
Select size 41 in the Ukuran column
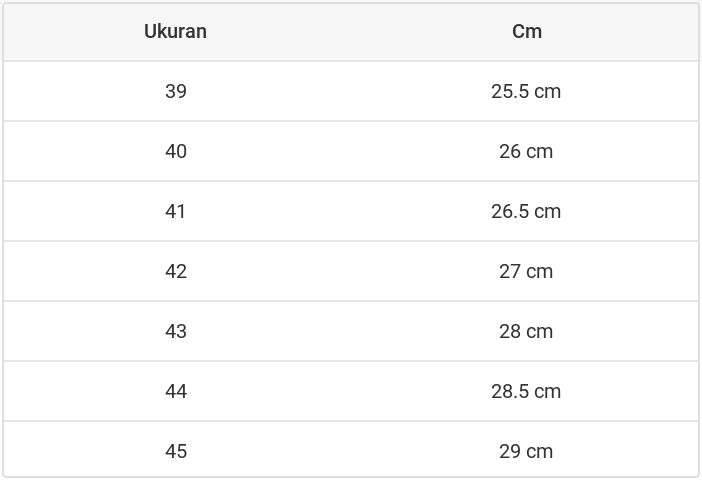(x=176, y=211)
